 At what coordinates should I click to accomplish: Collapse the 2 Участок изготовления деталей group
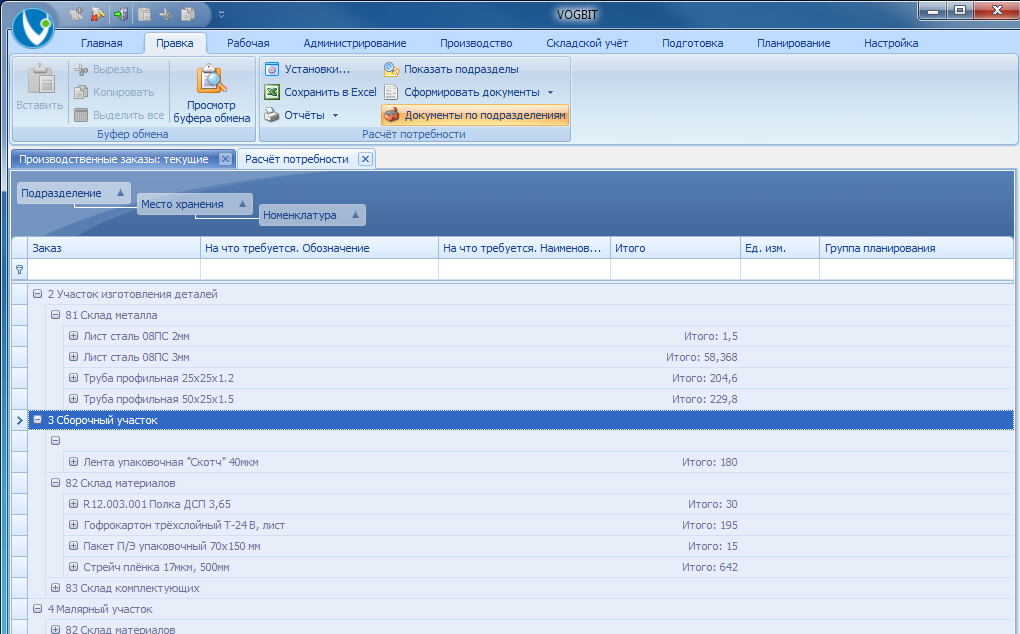click(x=37, y=294)
